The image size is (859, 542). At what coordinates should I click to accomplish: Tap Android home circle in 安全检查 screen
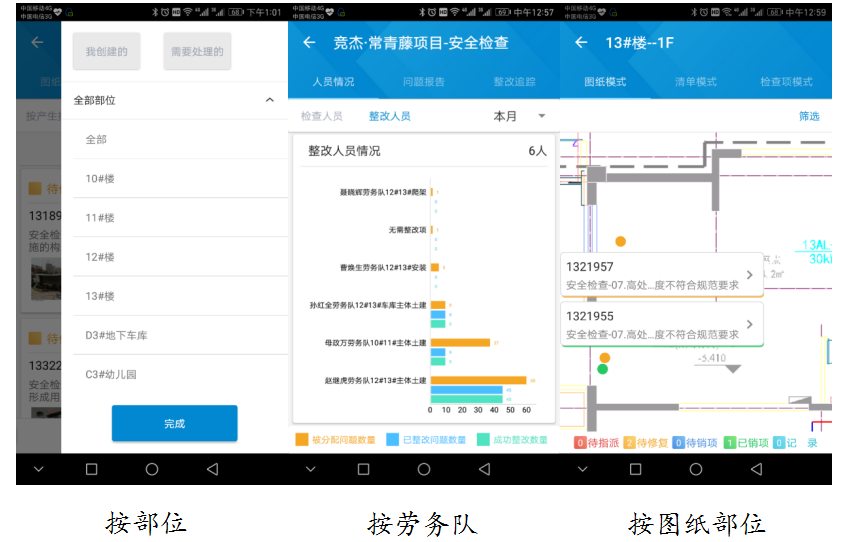424,469
